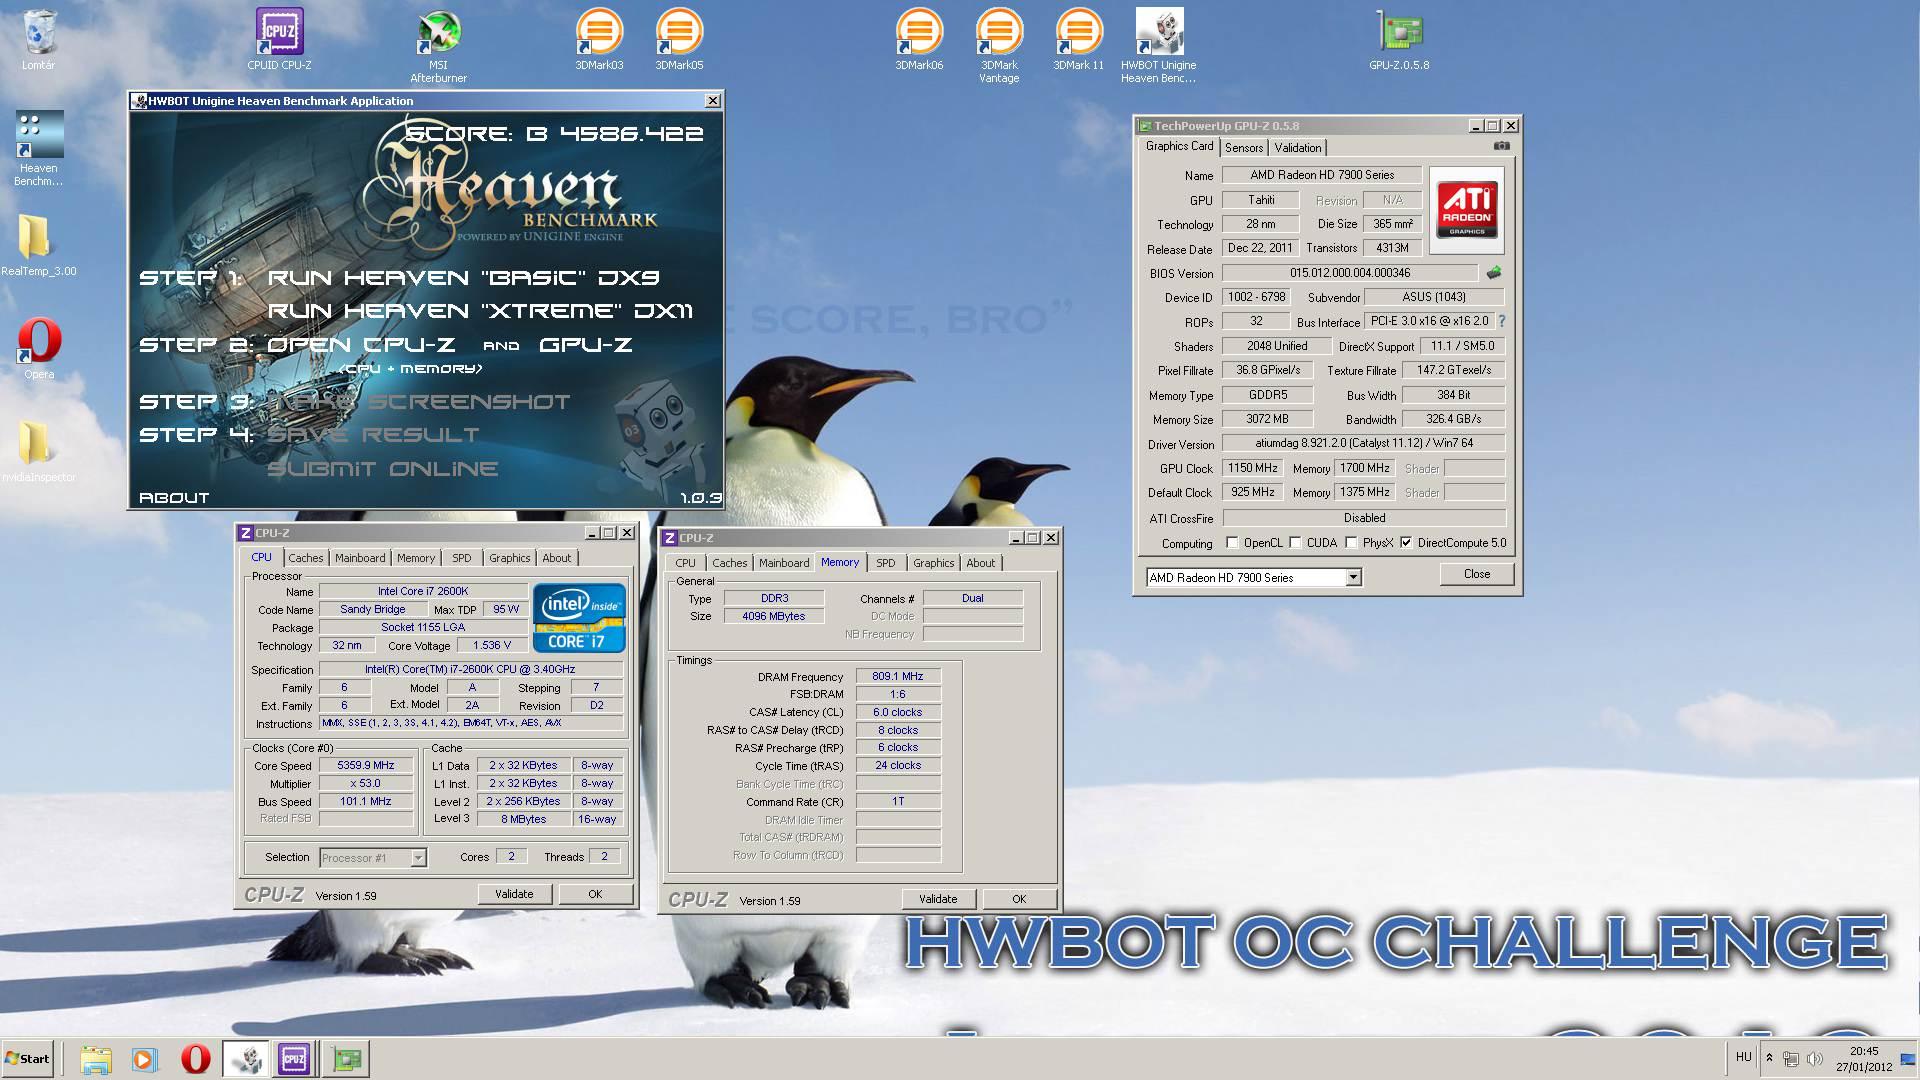Viewport: 1920px width, 1080px height.
Task: Open RealTemp_3.00 folder
Action: 39,245
